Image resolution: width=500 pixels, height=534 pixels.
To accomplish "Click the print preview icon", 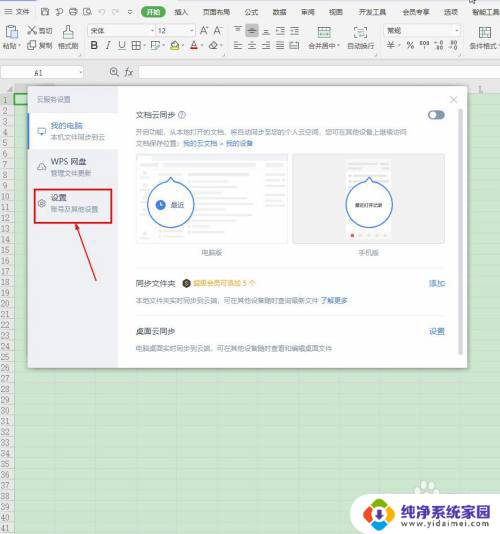I will 87,12.
